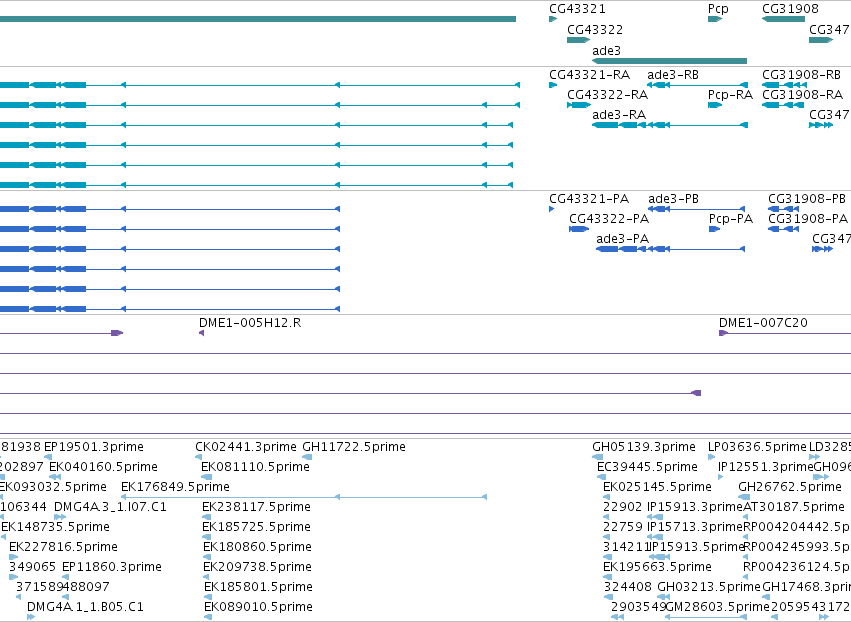Click the DME1-005H12.R feature label
This screenshot has width=851, height=622.
(x=250, y=323)
